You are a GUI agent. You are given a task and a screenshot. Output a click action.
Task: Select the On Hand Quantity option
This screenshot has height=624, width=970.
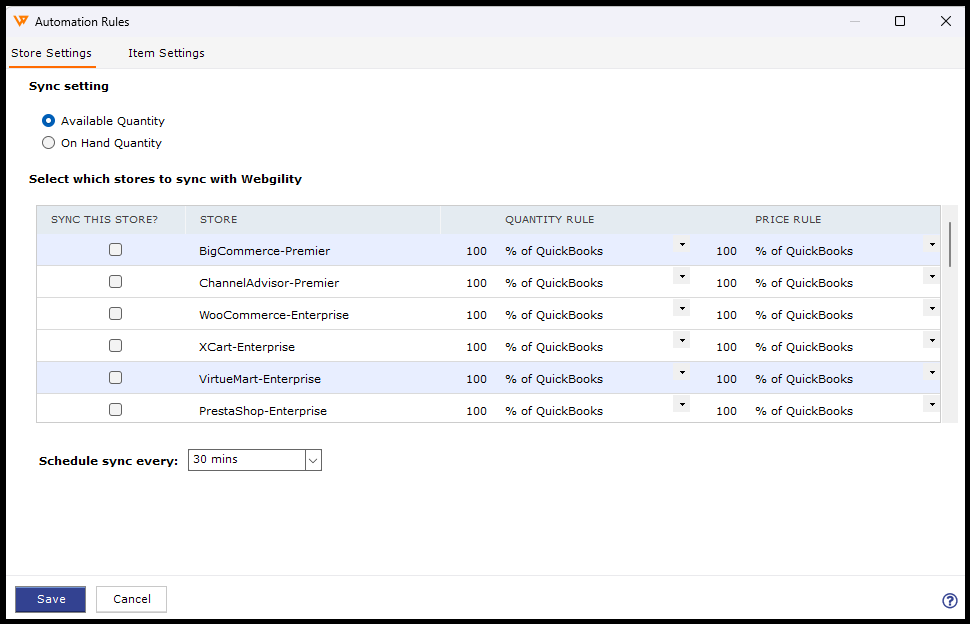49,143
